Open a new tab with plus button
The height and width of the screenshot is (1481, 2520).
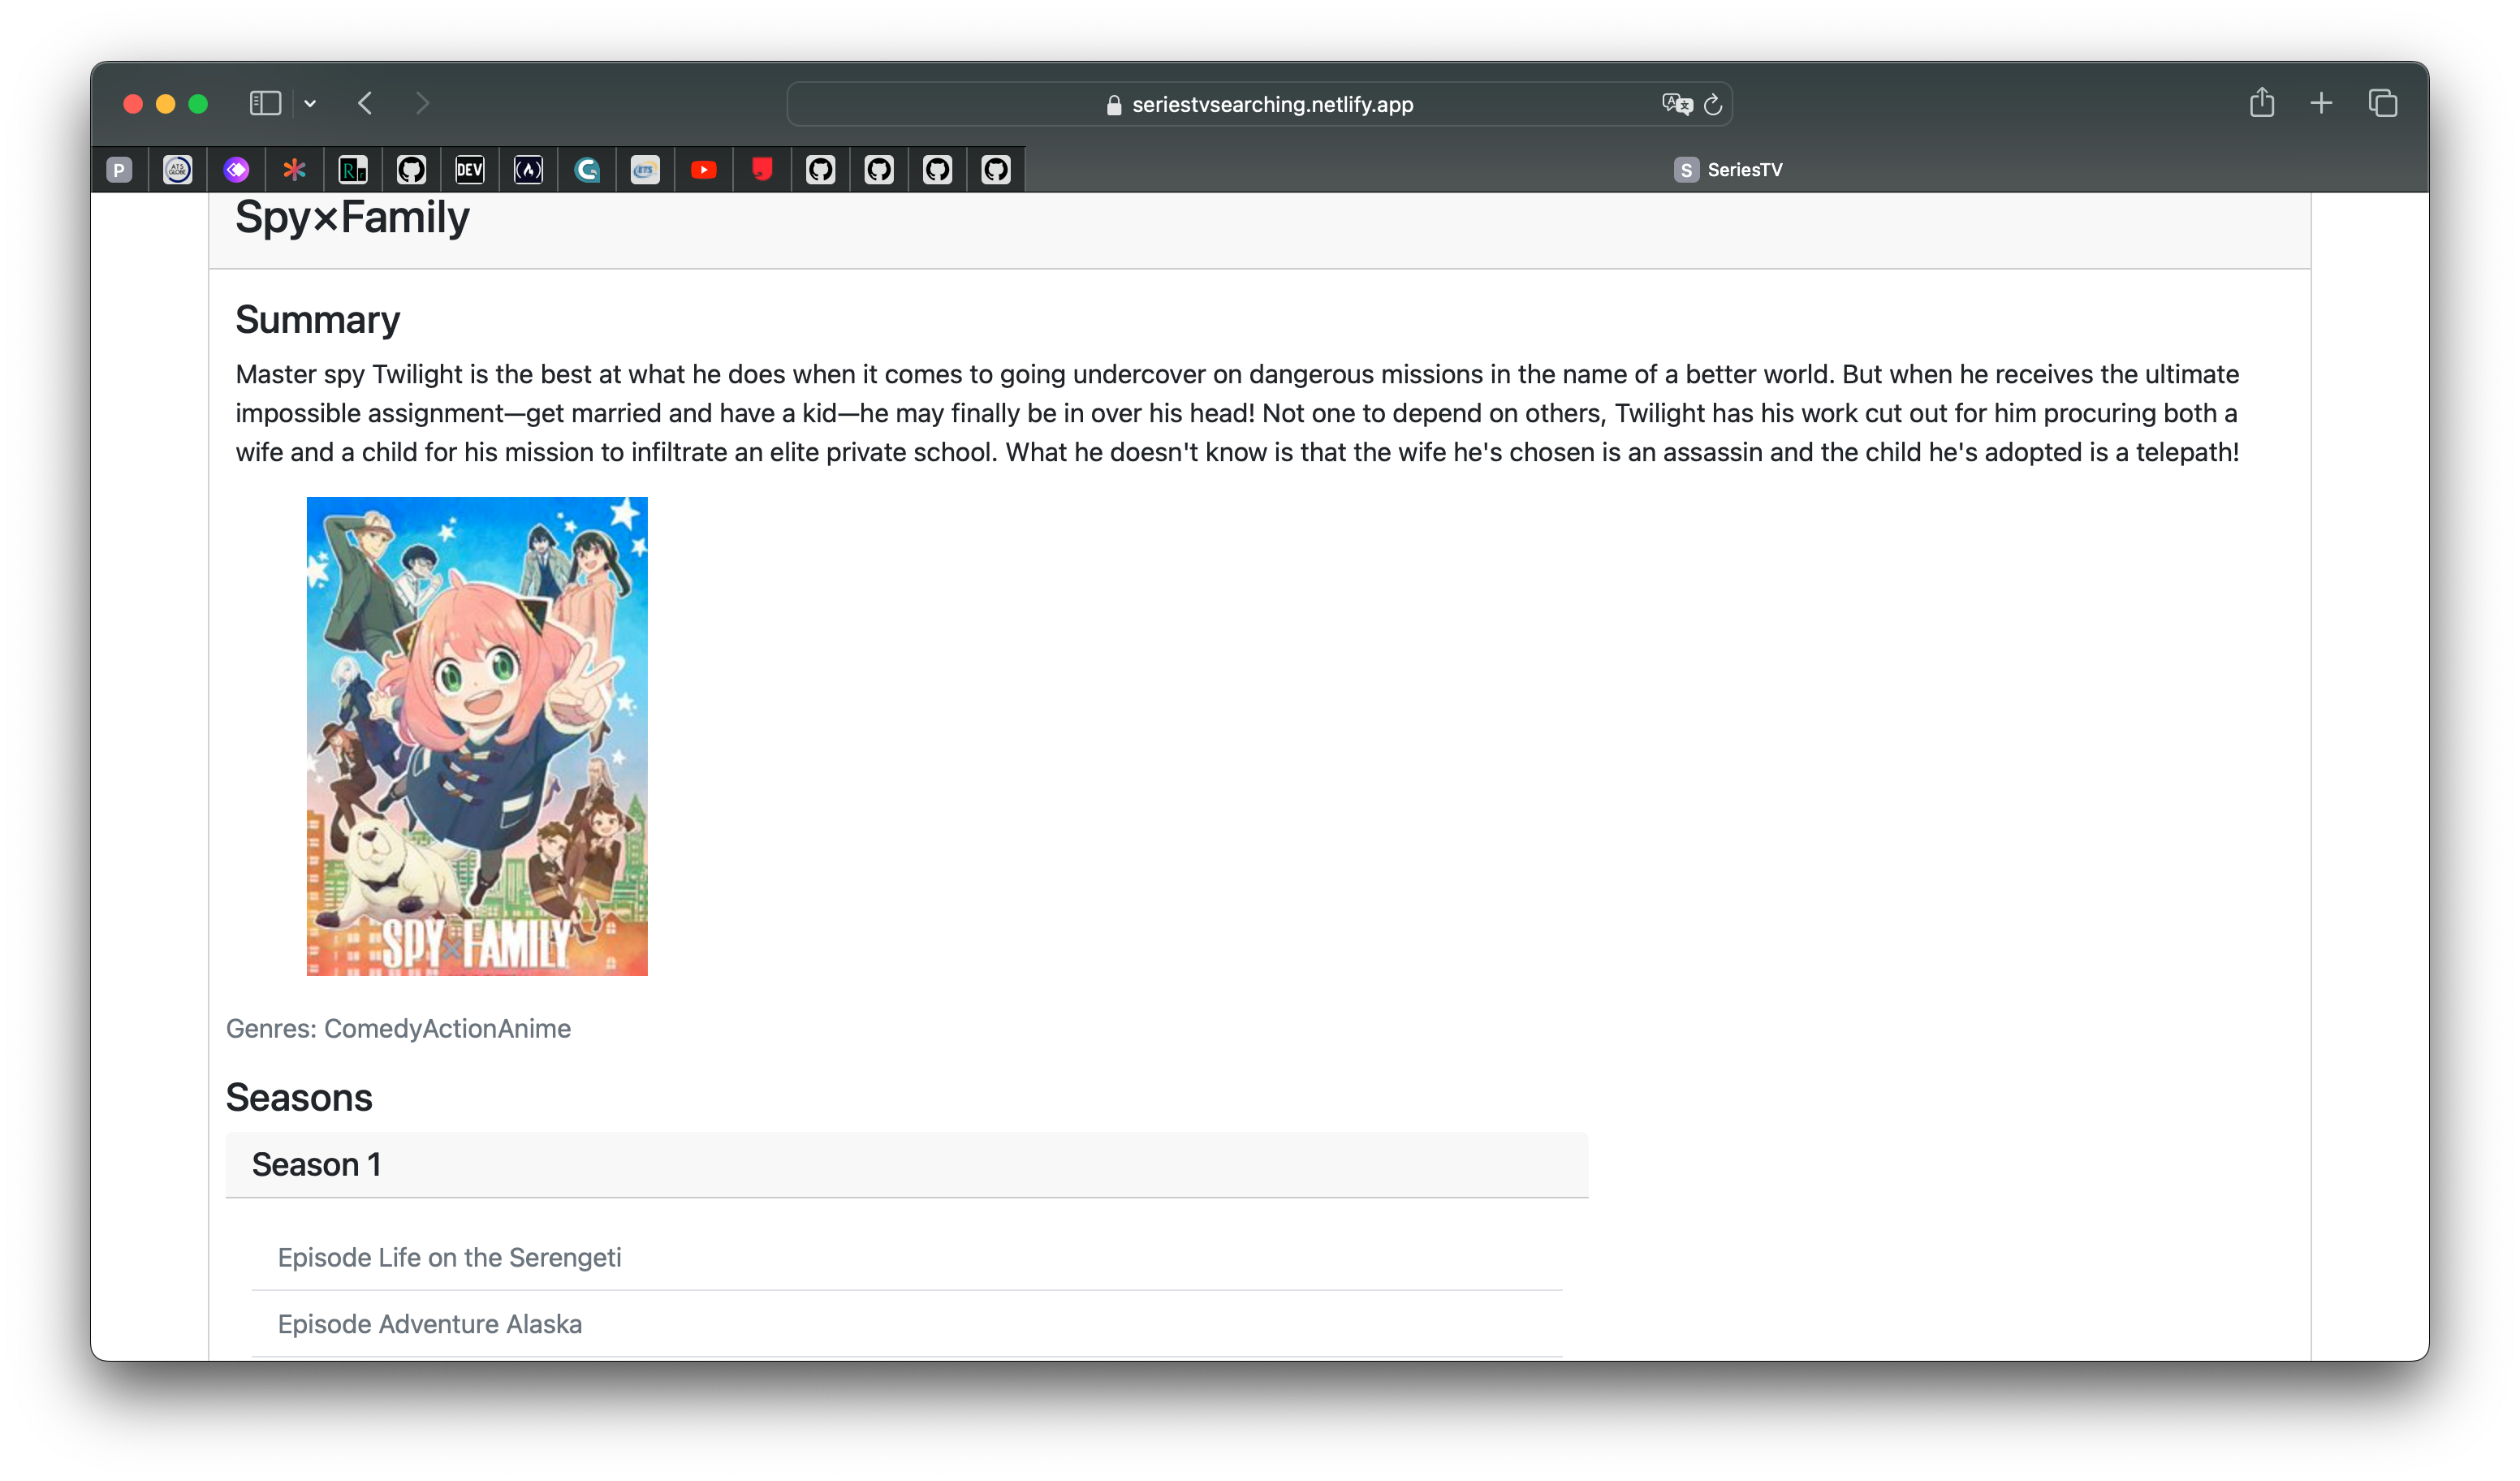pyautogui.click(x=2322, y=103)
